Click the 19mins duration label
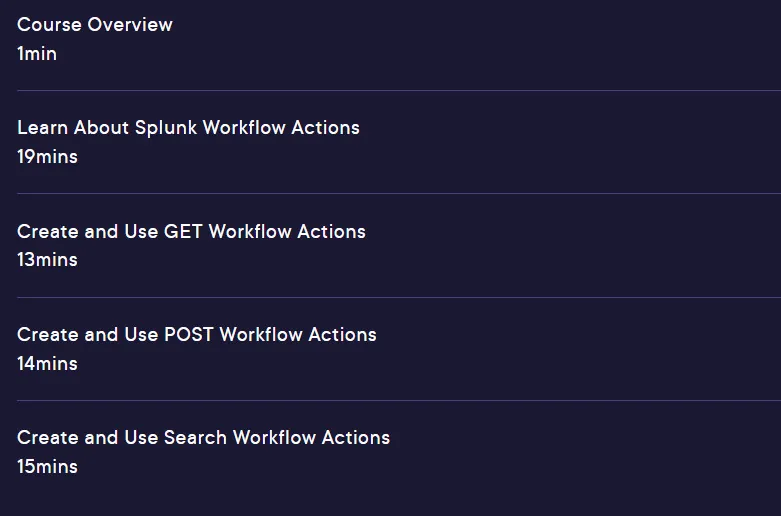 pyautogui.click(x=47, y=157)
